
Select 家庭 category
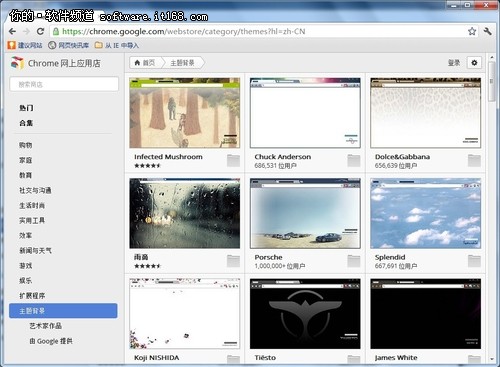(x=26, y=160)
